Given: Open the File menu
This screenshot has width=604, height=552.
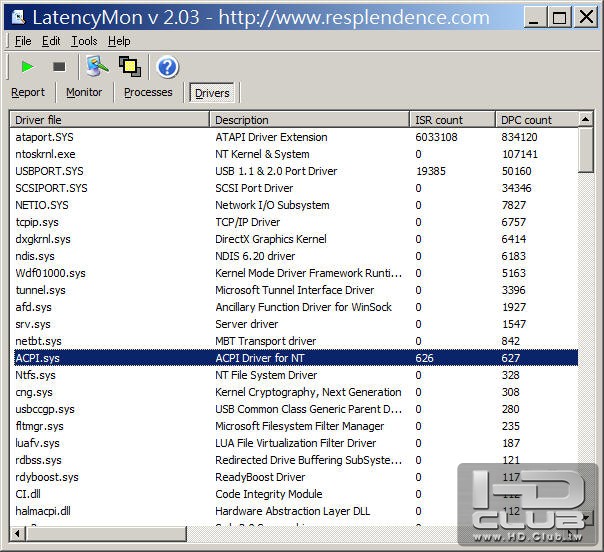Looking at the screenshot, I should coord(23,41).
